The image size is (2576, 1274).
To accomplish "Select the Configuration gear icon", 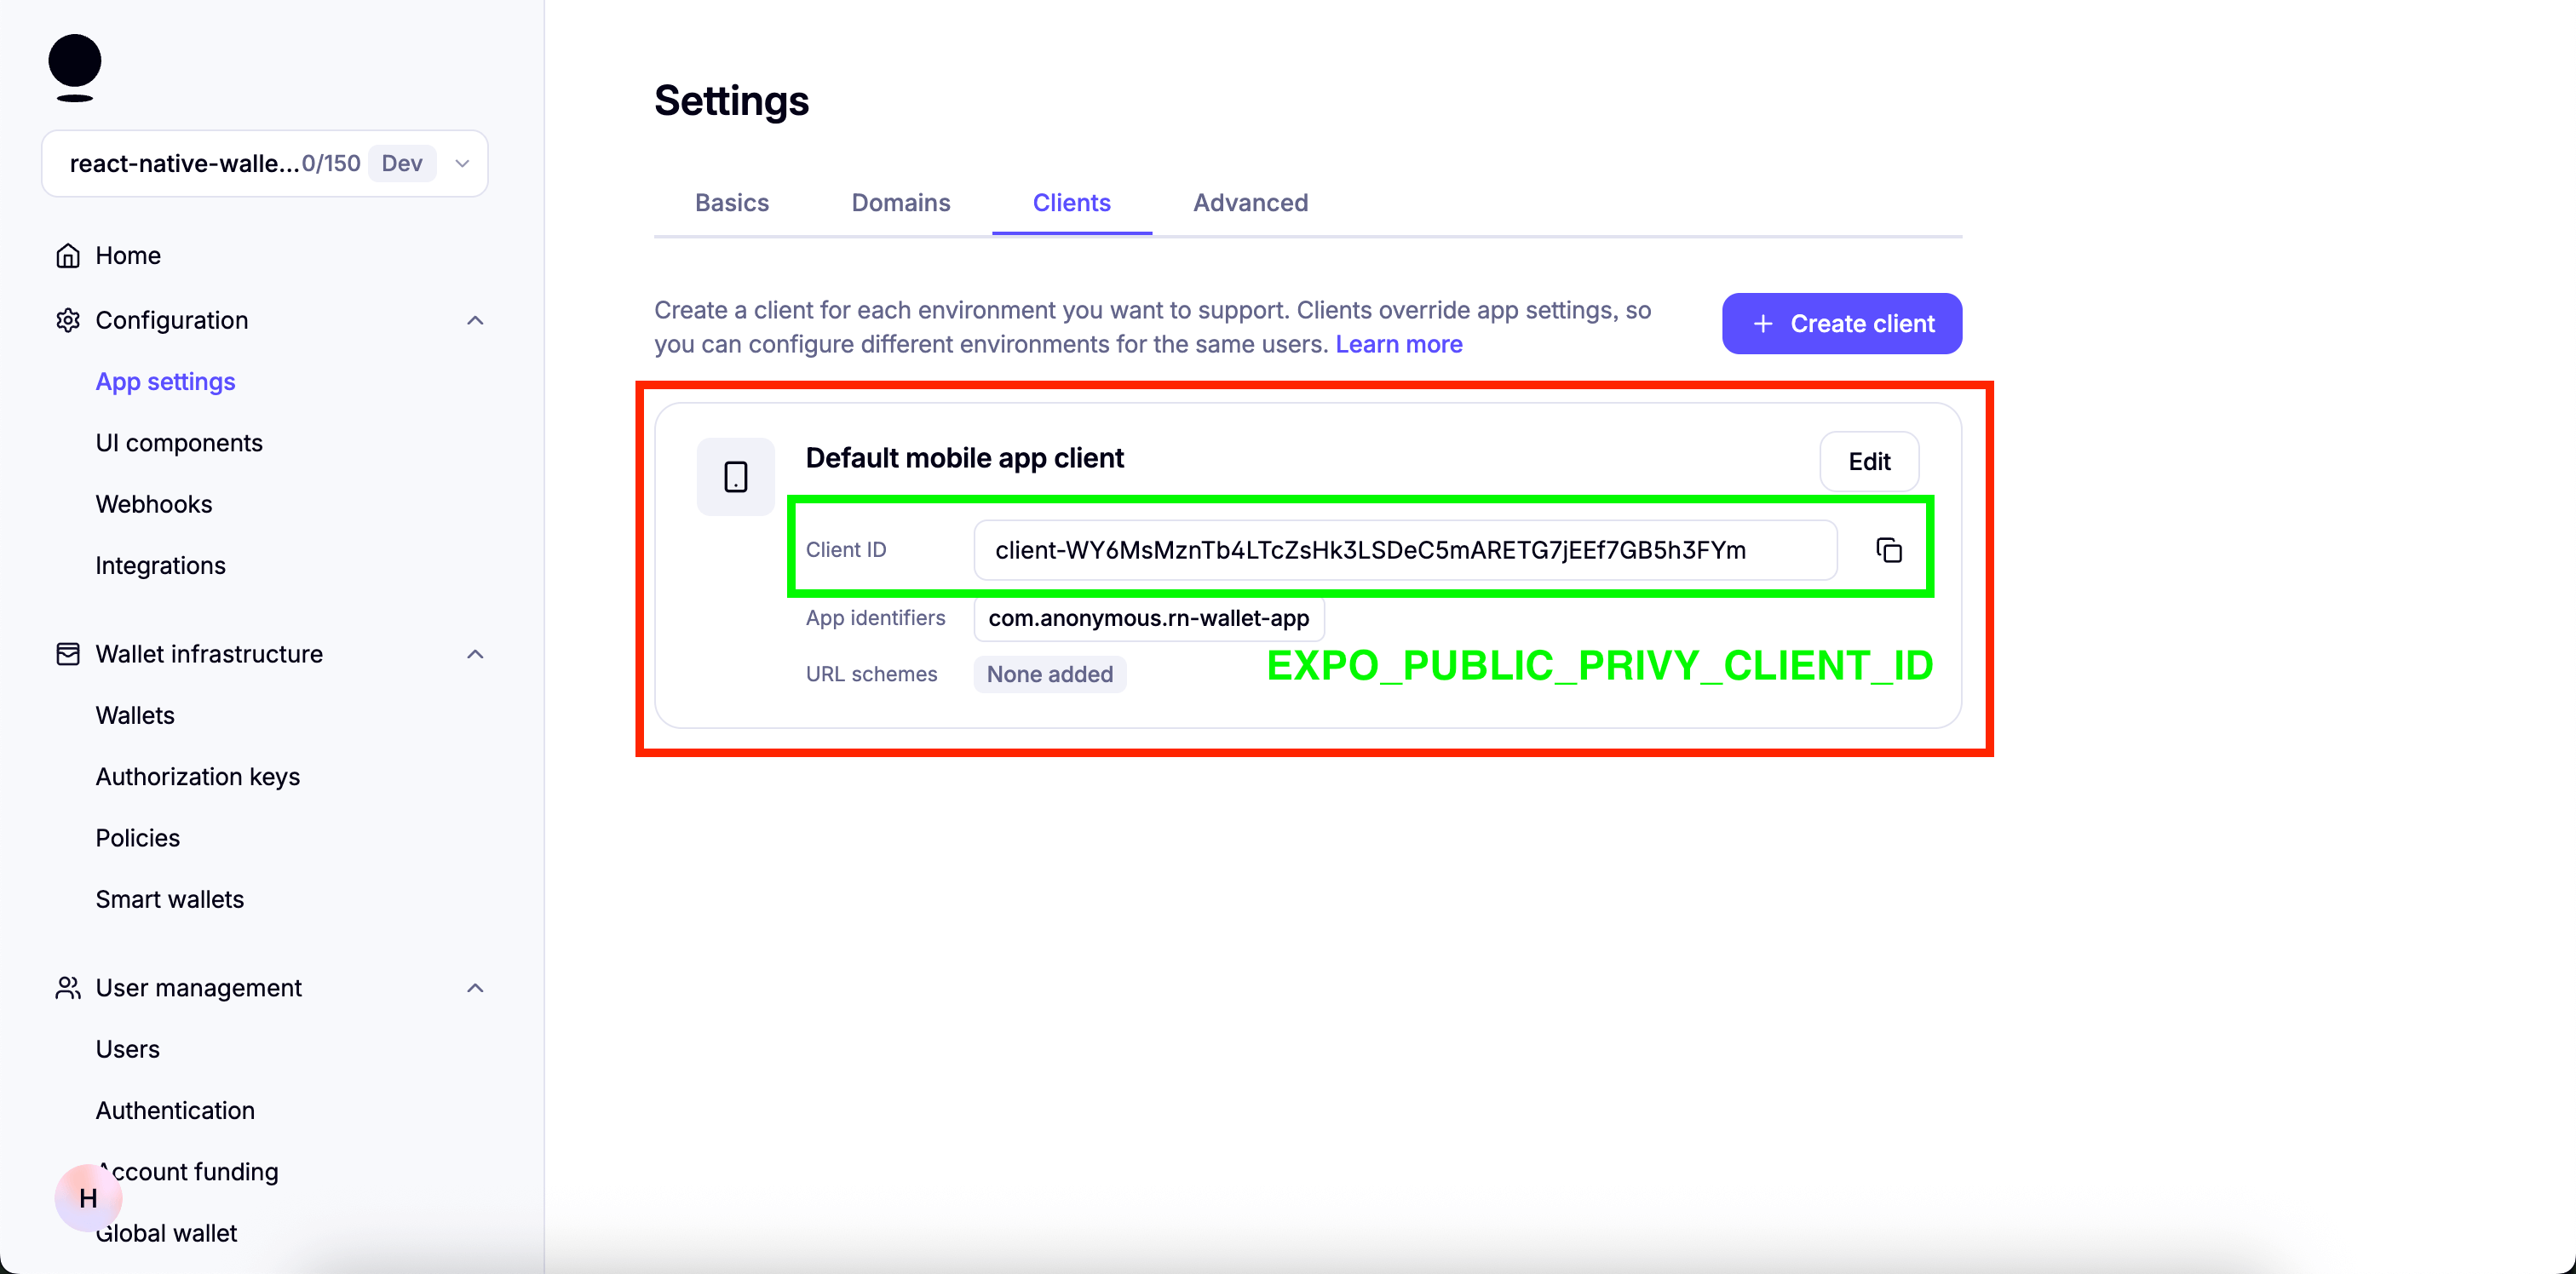I will click(x=68, y=320).
